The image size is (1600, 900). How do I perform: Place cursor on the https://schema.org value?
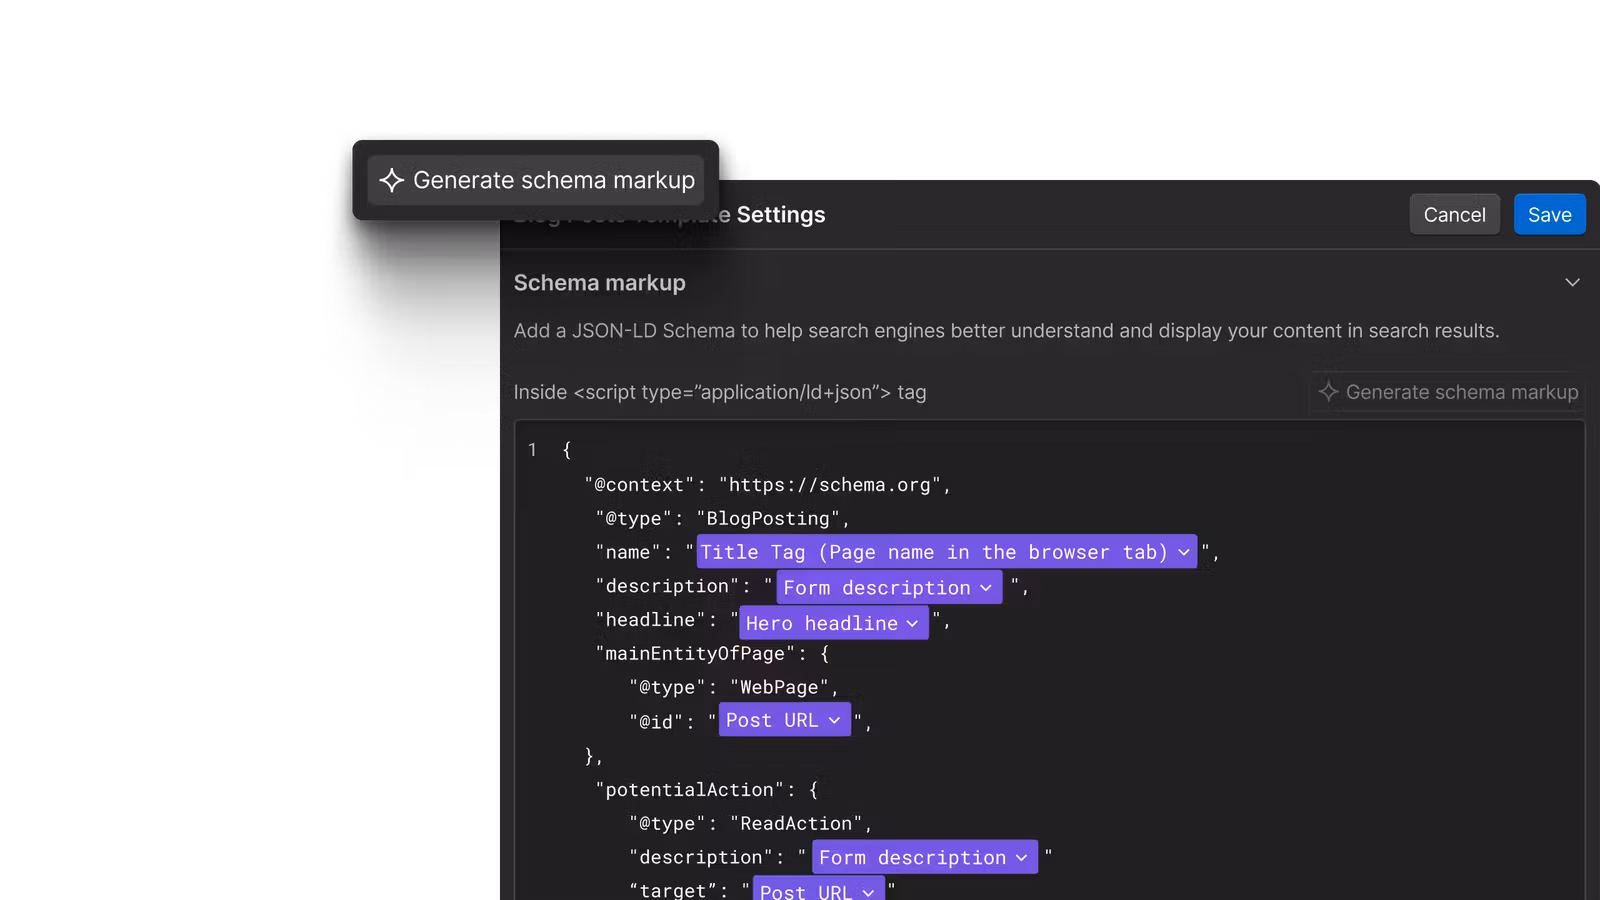click(x=829, y=485)
